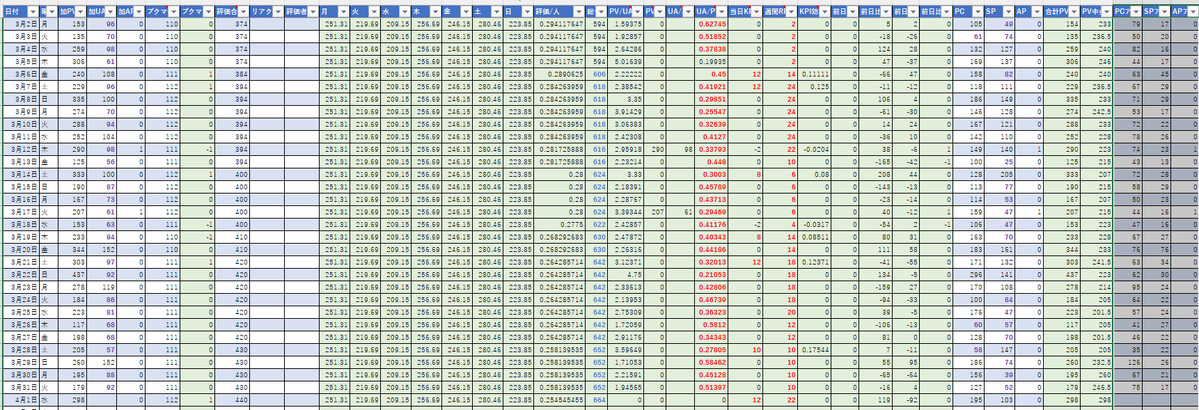Open the 評価者 column filter dropdown
This screenshot has width=1199, height=410.
tap(314, 12)
